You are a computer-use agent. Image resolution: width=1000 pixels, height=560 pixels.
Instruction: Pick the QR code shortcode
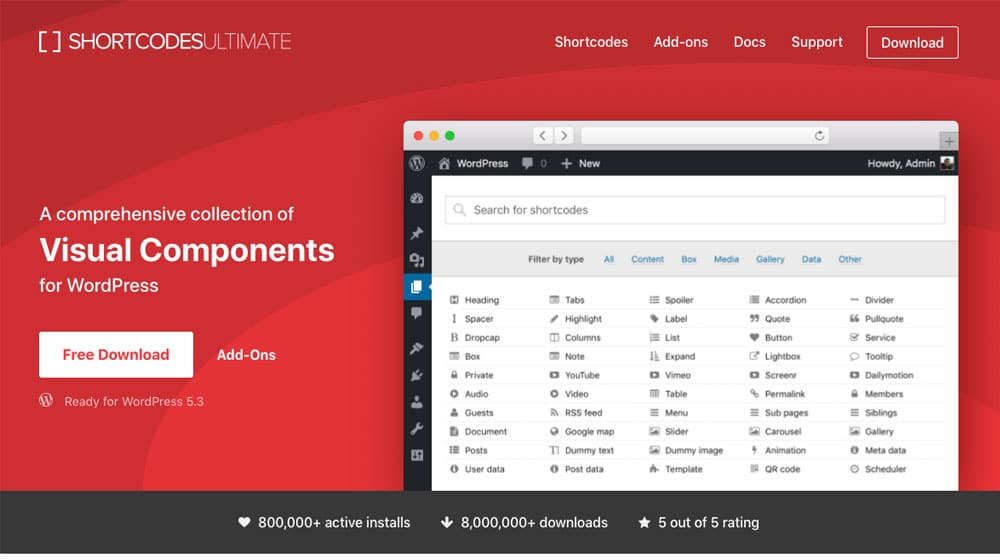(774, 469)
